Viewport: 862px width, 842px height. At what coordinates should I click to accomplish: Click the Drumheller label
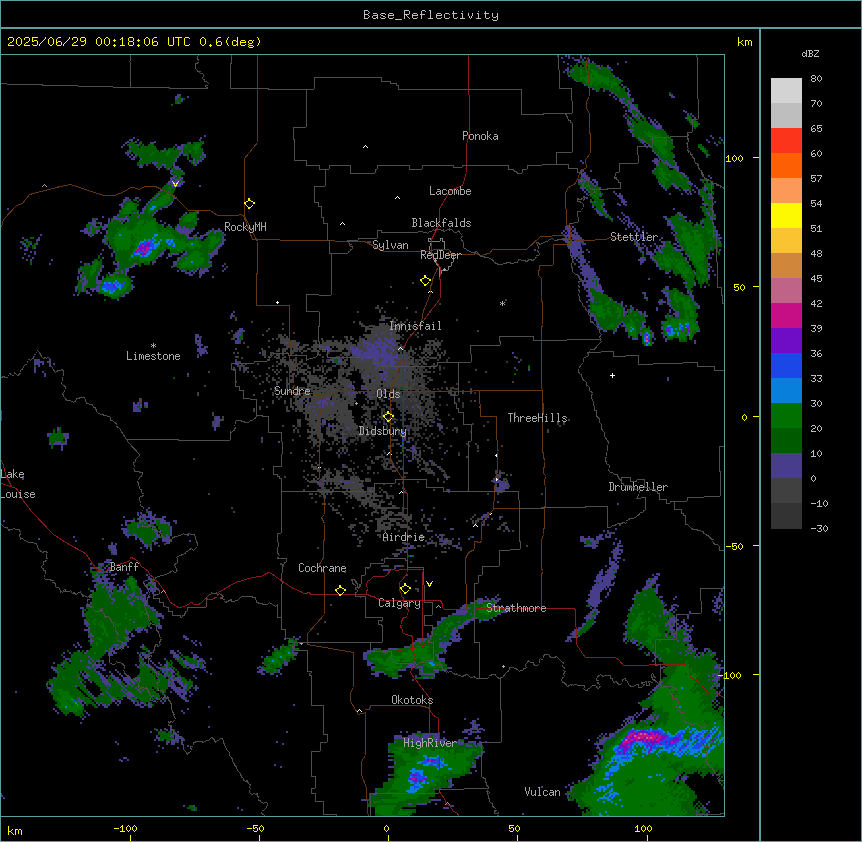pos(638,487)
